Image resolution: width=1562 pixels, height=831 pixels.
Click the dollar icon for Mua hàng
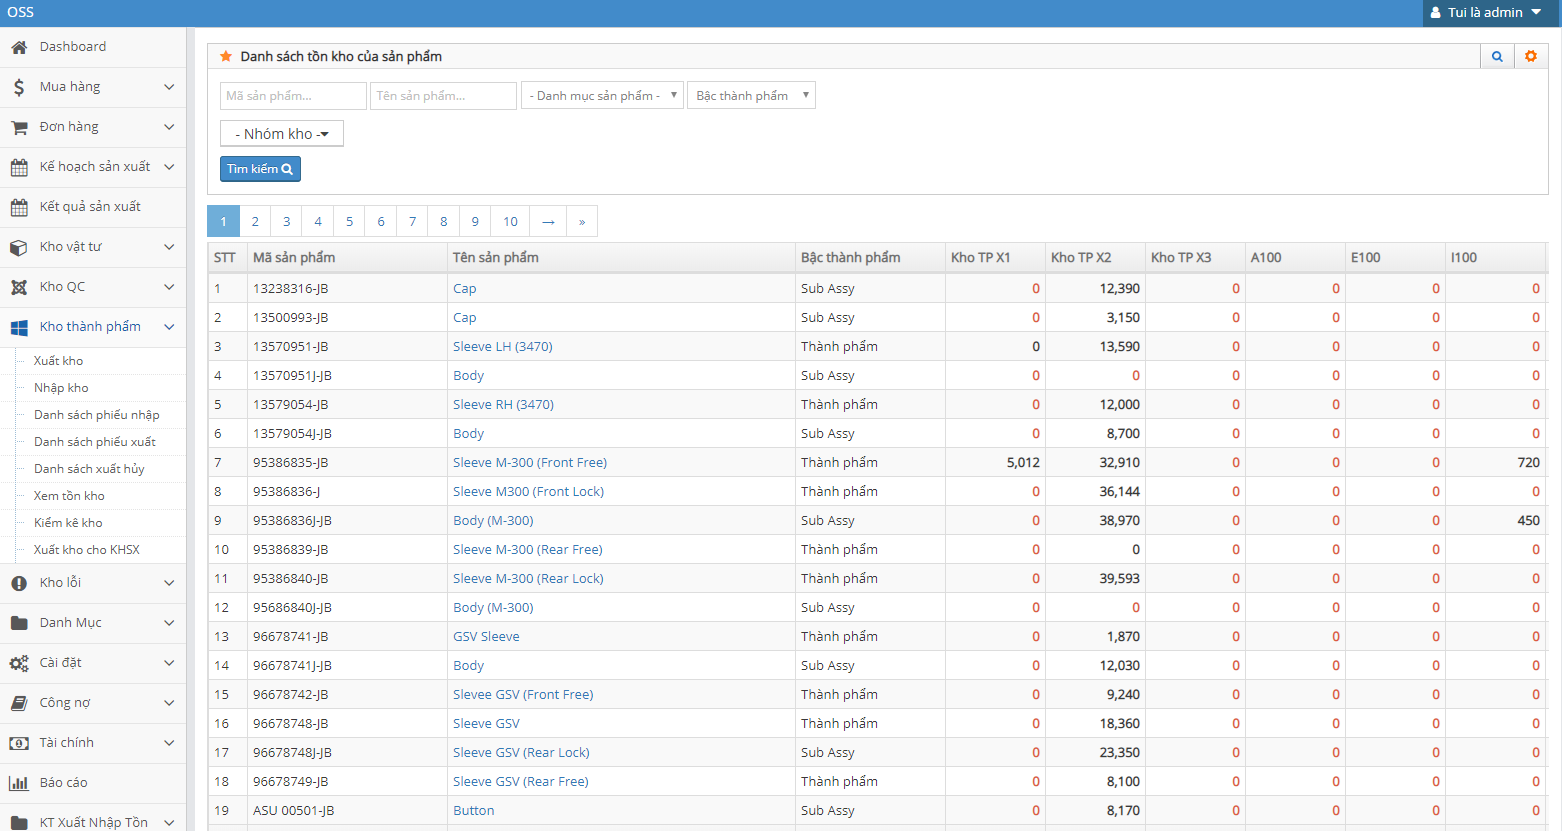[19, 87]
